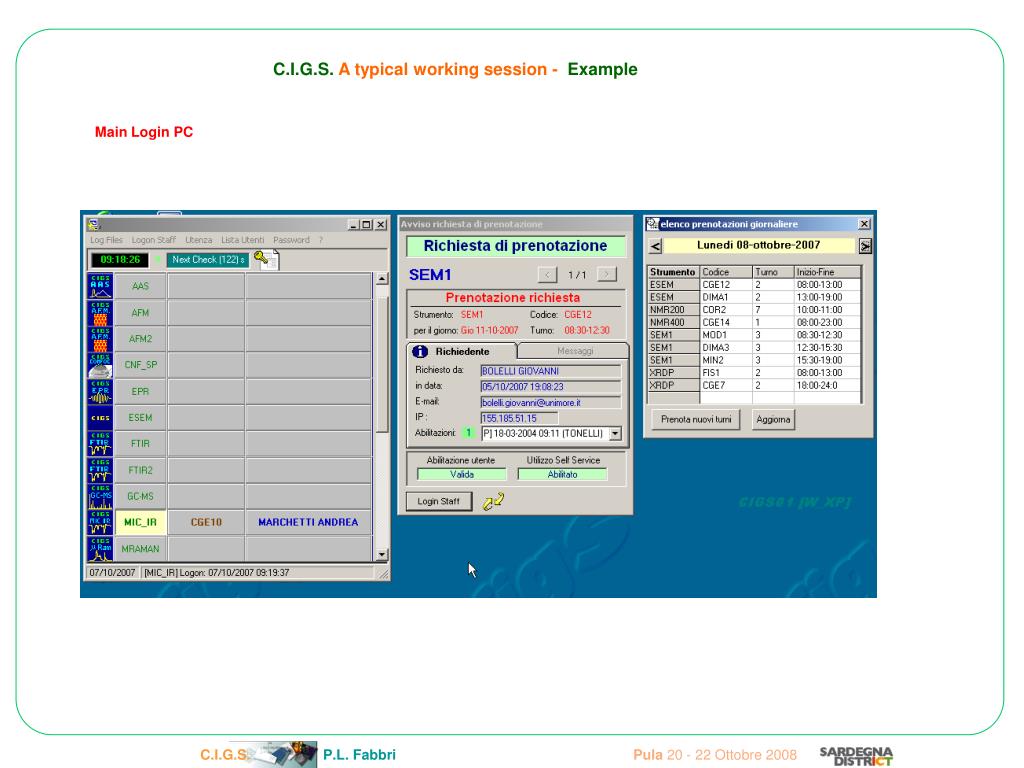Click the Lunedì 08-ottobre-2007 date label

(759, 246)
